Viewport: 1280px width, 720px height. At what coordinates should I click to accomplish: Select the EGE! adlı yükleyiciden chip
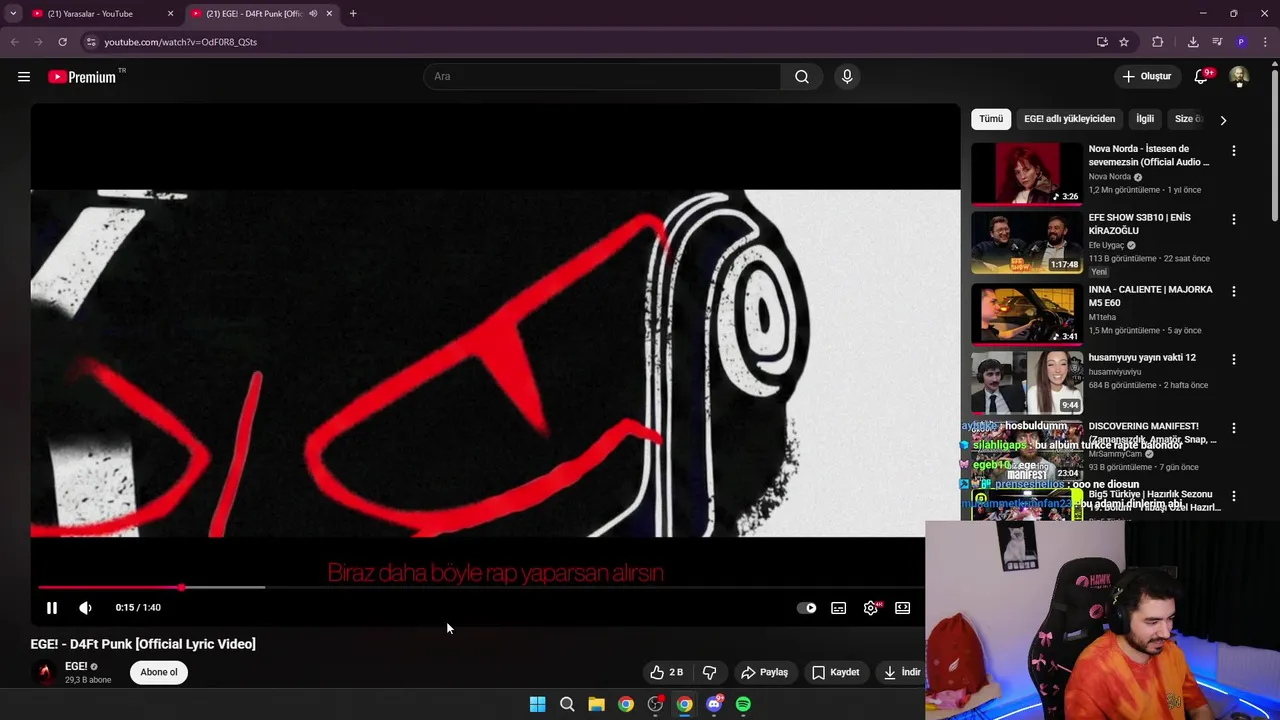1069,119
